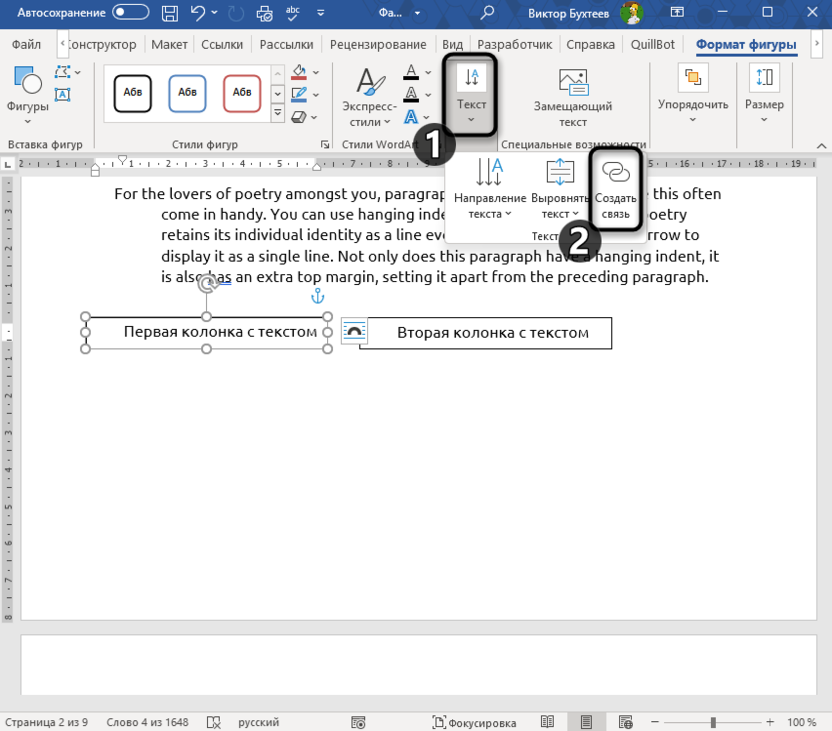Click Alt Text (Замещающий текст) icon
The image size is (832, 731).
[572, 83]
